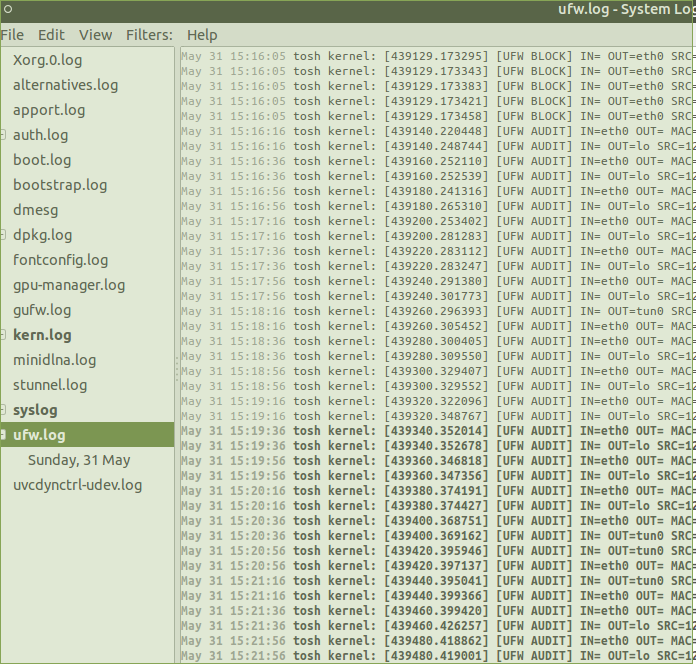Viewport: 696px width, 664px height.
Task: Expand the dpkg.log tree entry
Action: pyautogui.click(x=3, y=235)
